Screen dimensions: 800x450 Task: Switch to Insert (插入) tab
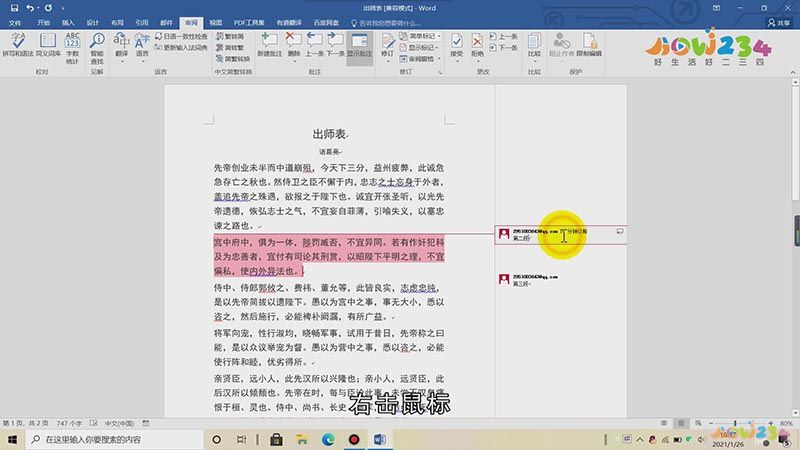point(68,23)
